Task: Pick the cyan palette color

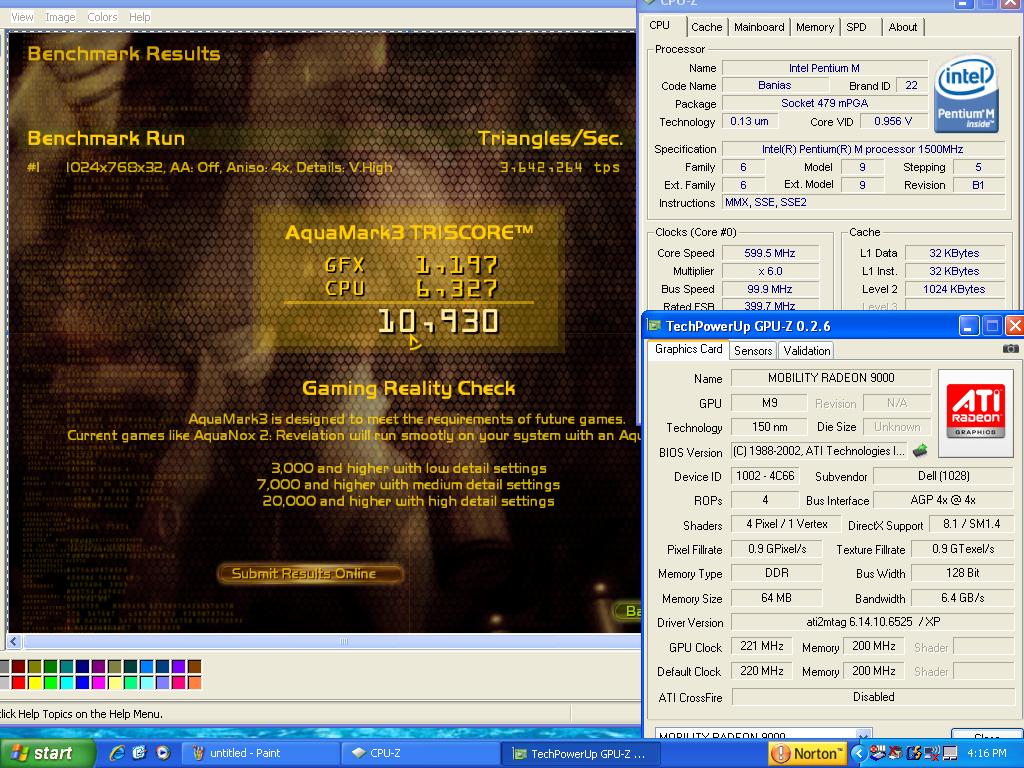Action: 67,682
